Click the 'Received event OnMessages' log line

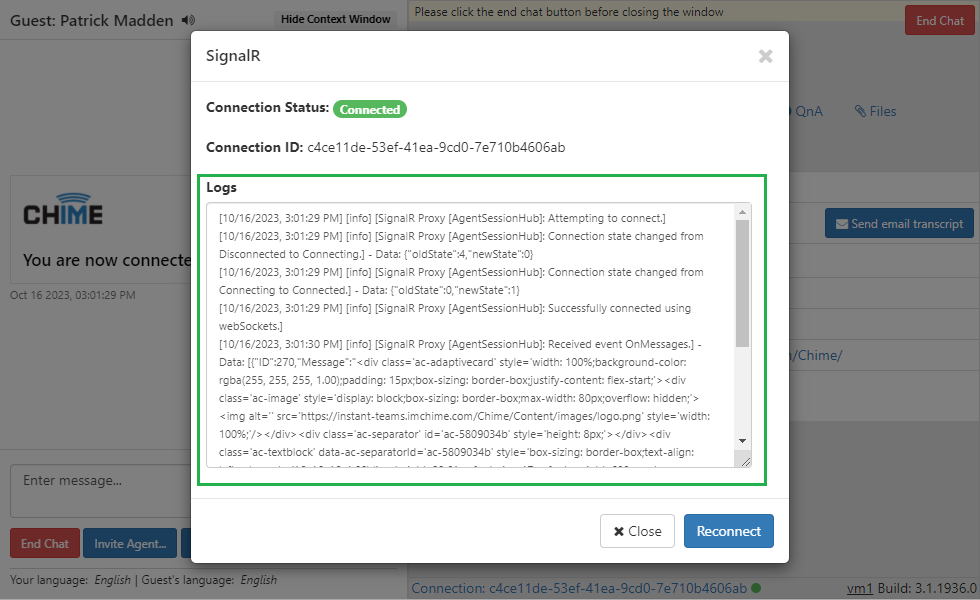pos(460,344)
